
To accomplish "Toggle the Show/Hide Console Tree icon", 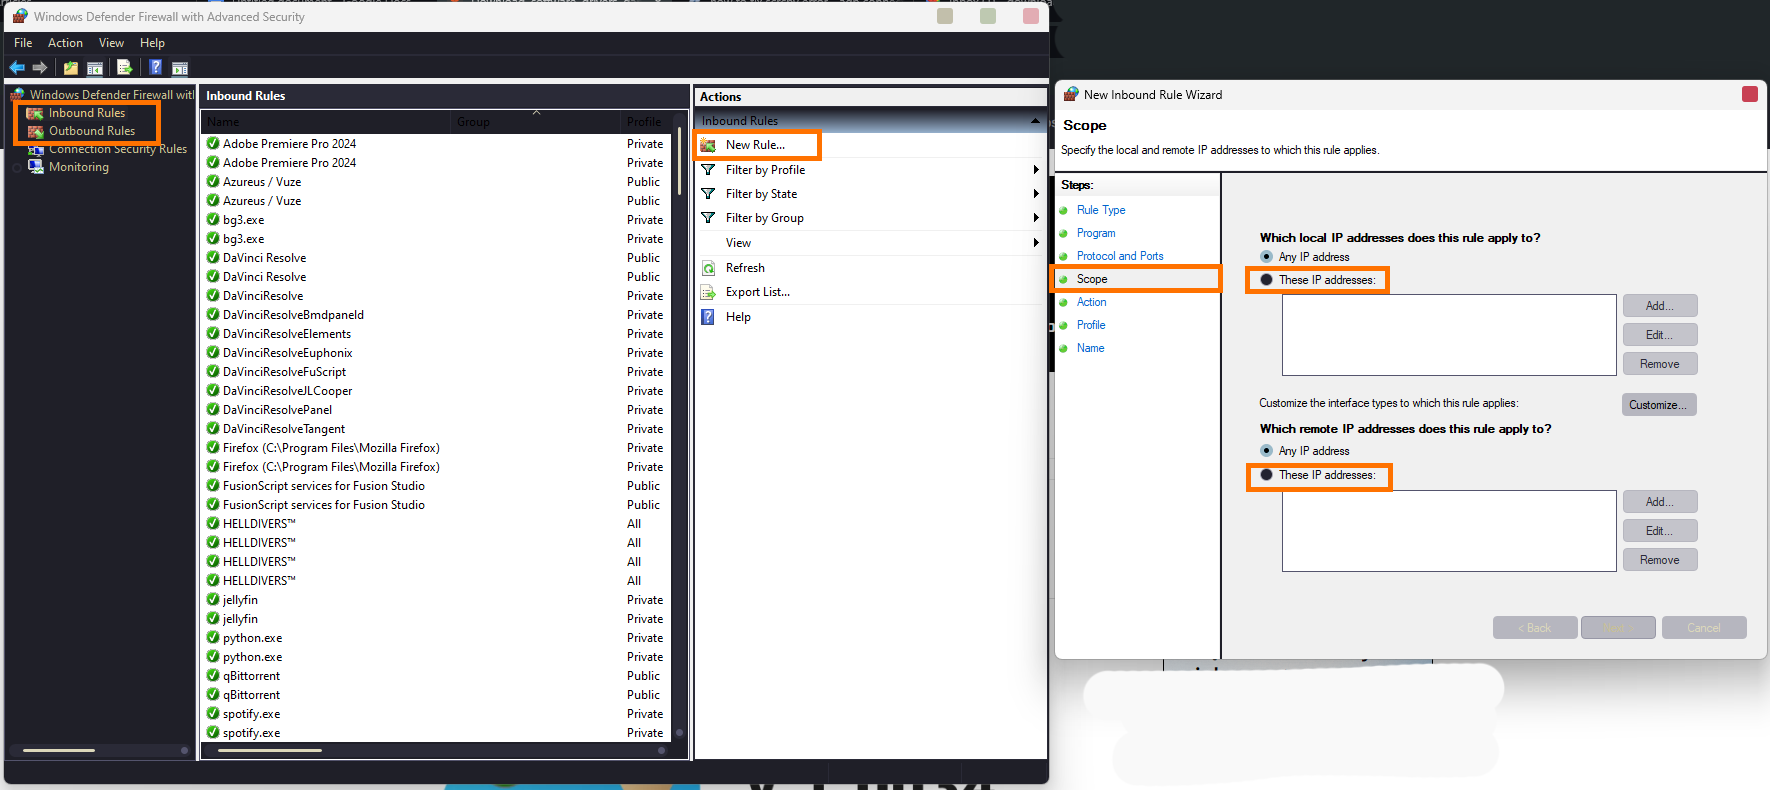I will point(95,68).
